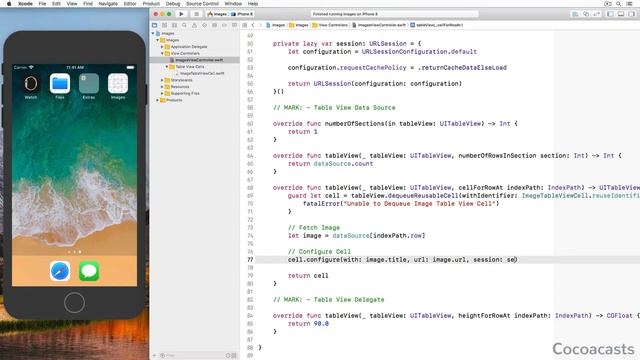Click the 'Table View Delegate' MARK comment
Viewport: 640px width, 360px height.
(x=329, y=300)
